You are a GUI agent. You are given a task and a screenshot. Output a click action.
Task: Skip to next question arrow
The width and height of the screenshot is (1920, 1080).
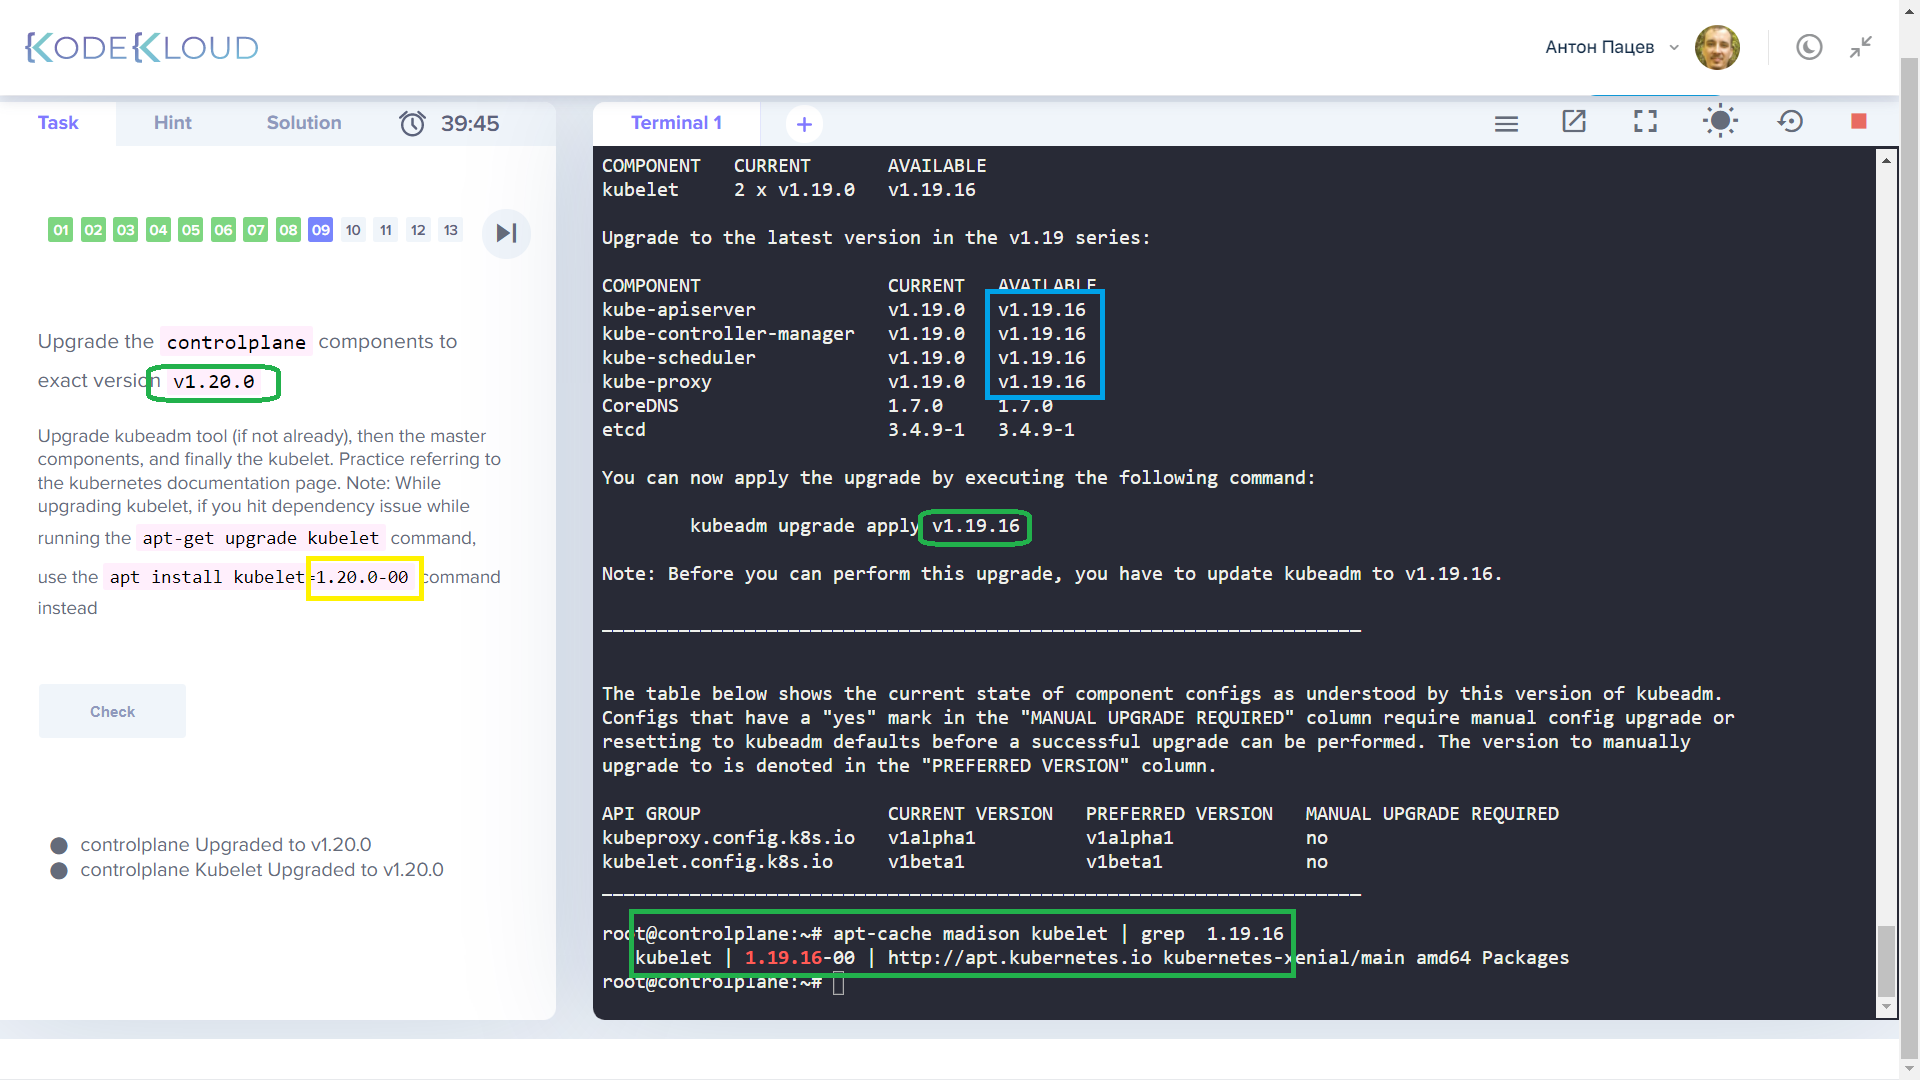[506, 233]
